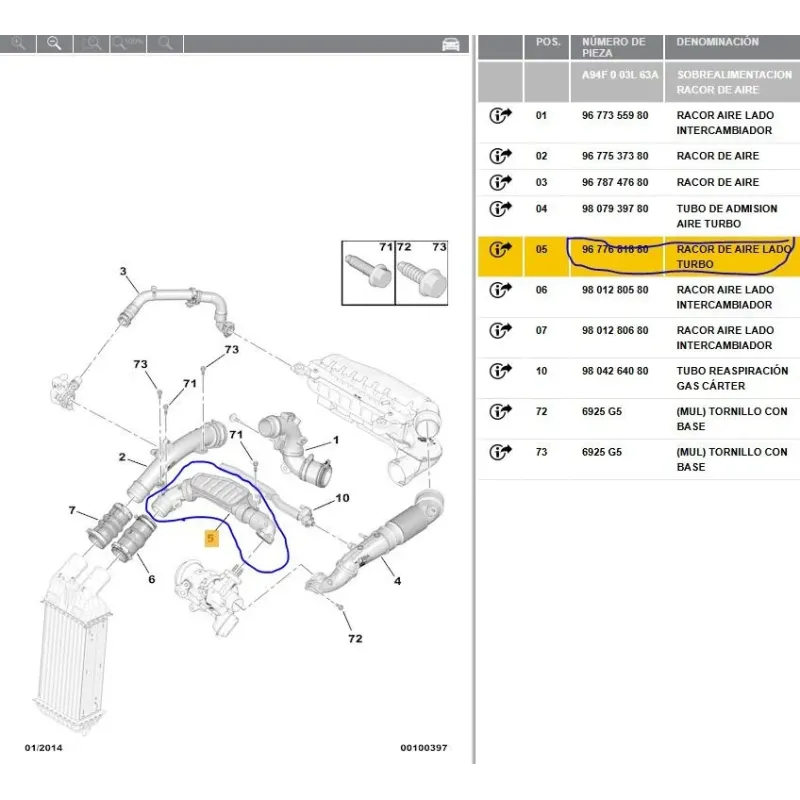800x800 pixels.
Task: Open info icon for position 02 row
Action: pos(500,156)
